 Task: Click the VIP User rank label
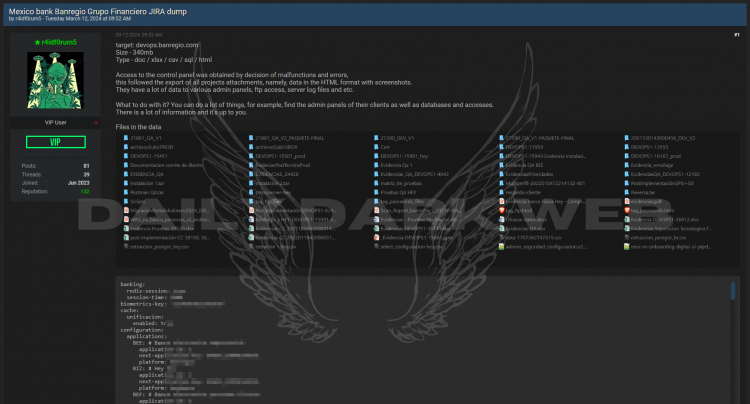[55, 123]
